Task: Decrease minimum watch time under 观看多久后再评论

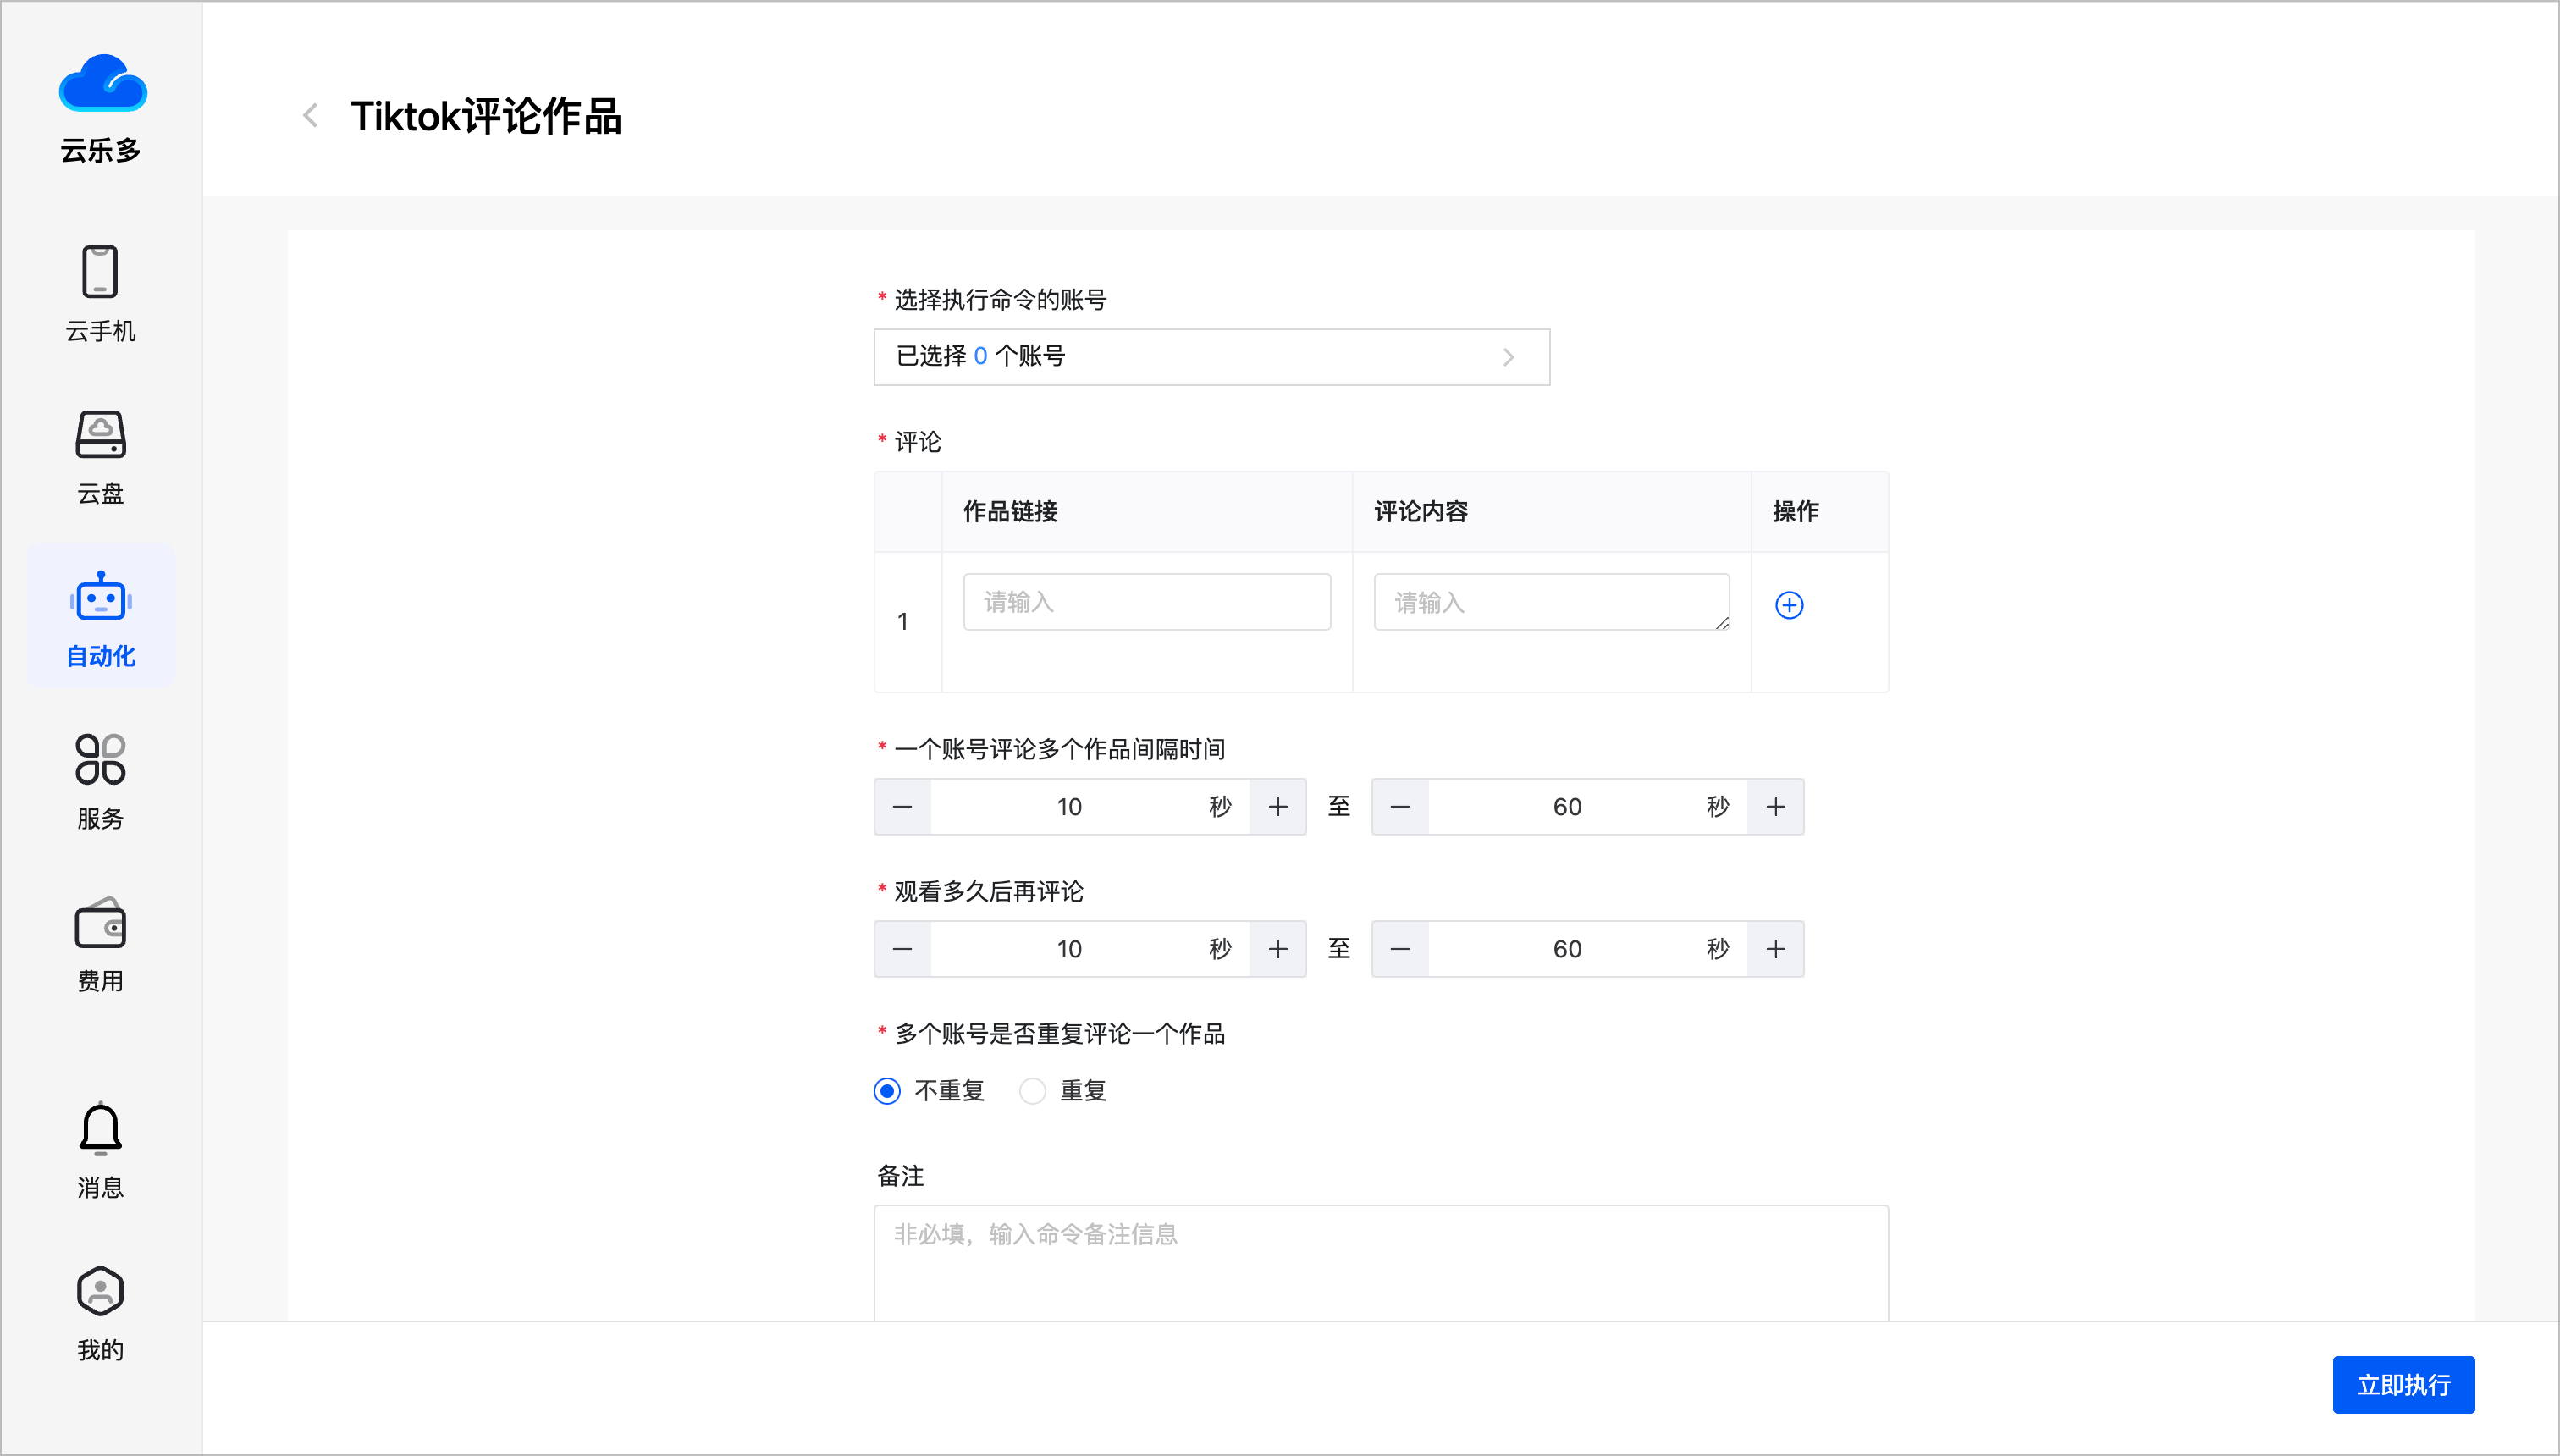Action: 902,949
